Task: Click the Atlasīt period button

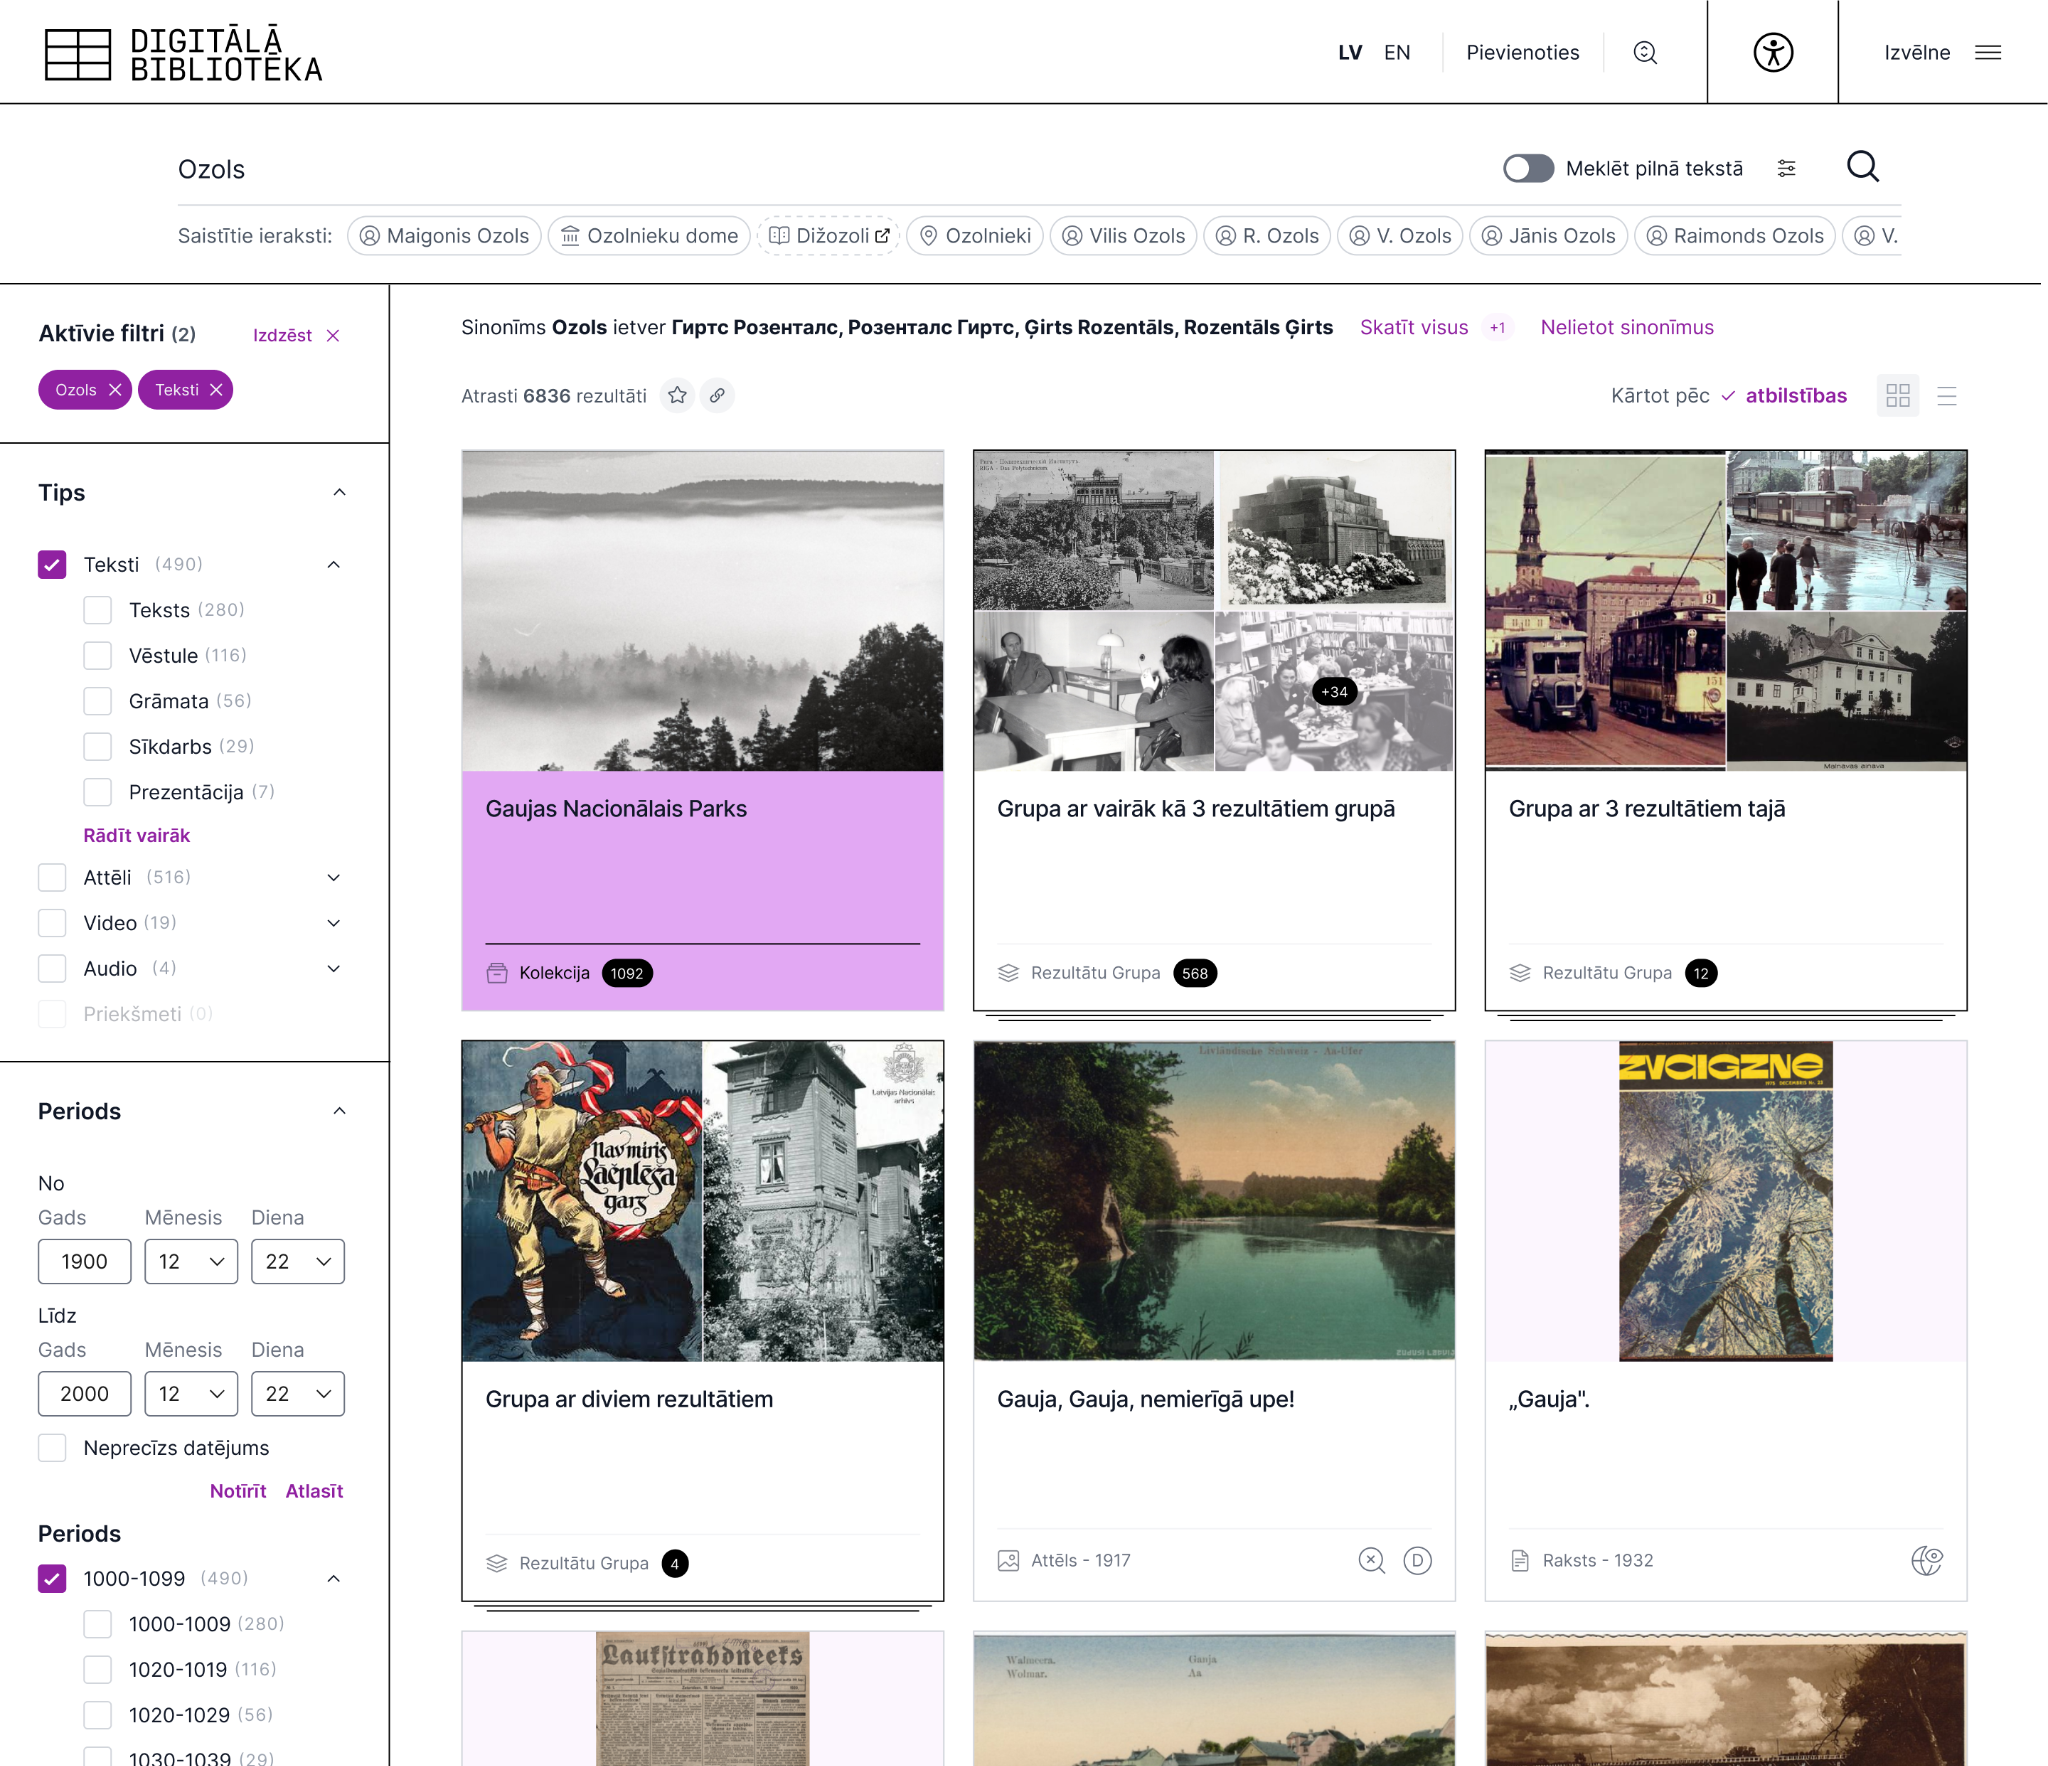Action: pos(314,1491)
